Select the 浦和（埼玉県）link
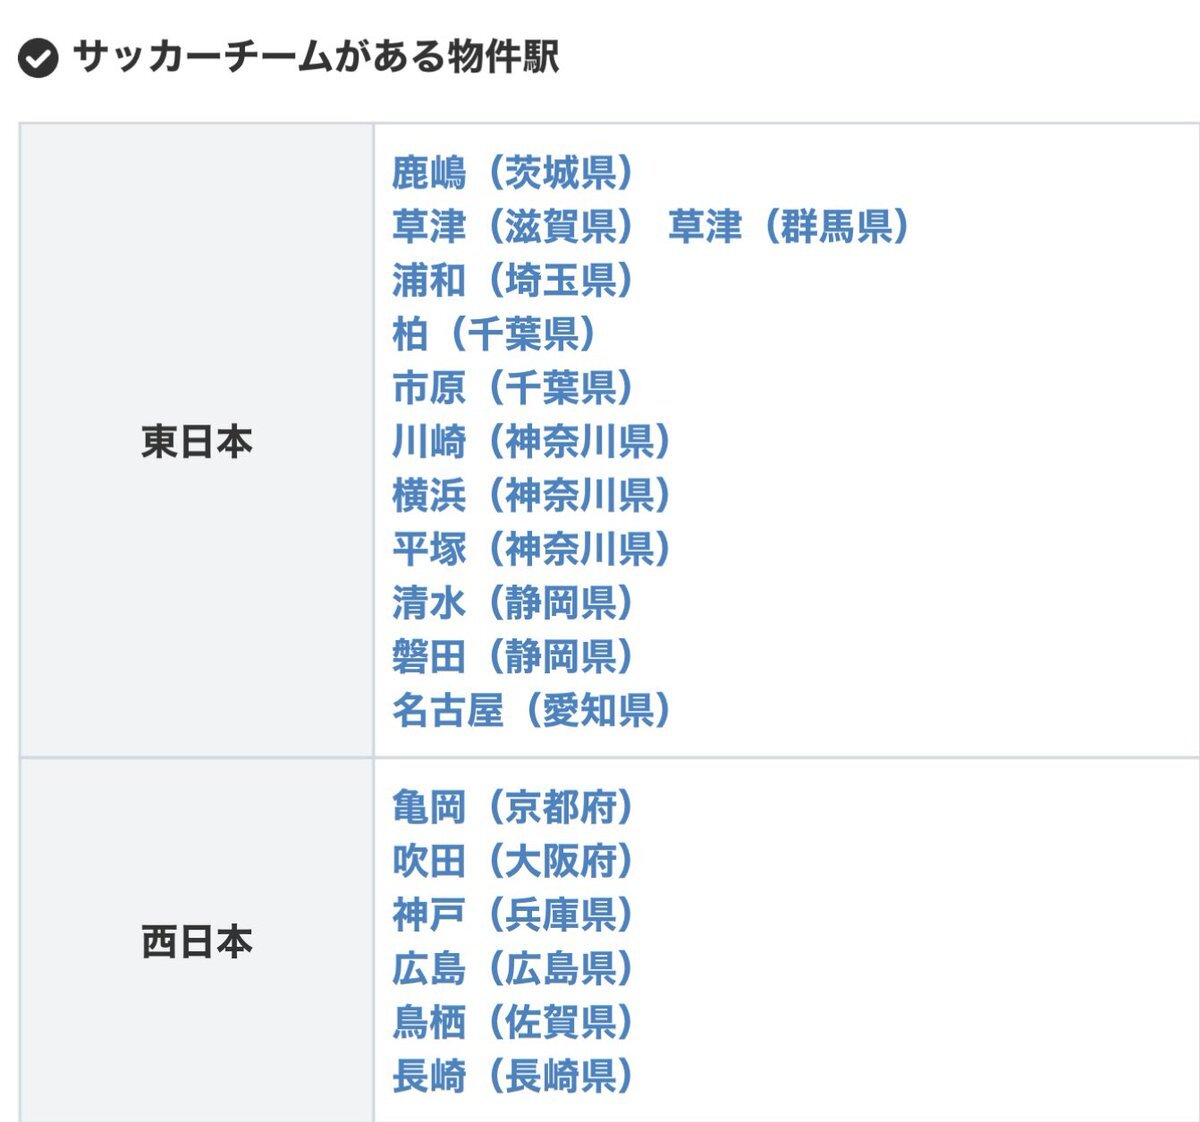 click(x=512, y=281)
